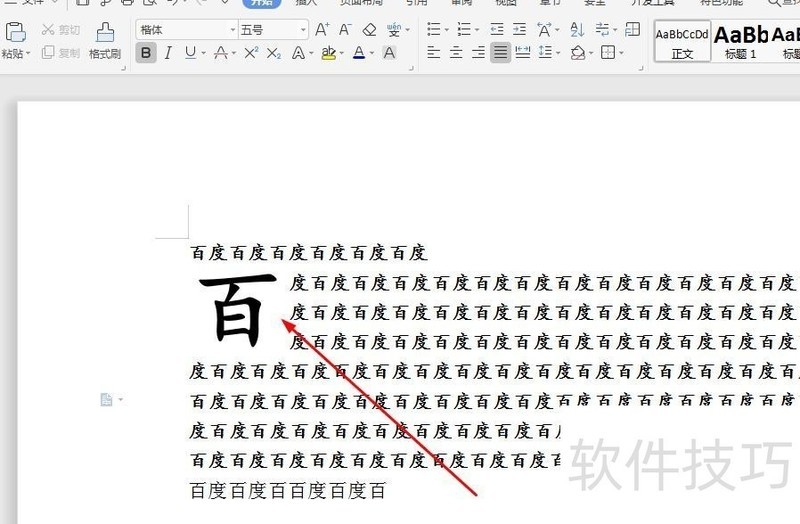Center-align the paragraph
800x524 pixels.
[456, 52]
